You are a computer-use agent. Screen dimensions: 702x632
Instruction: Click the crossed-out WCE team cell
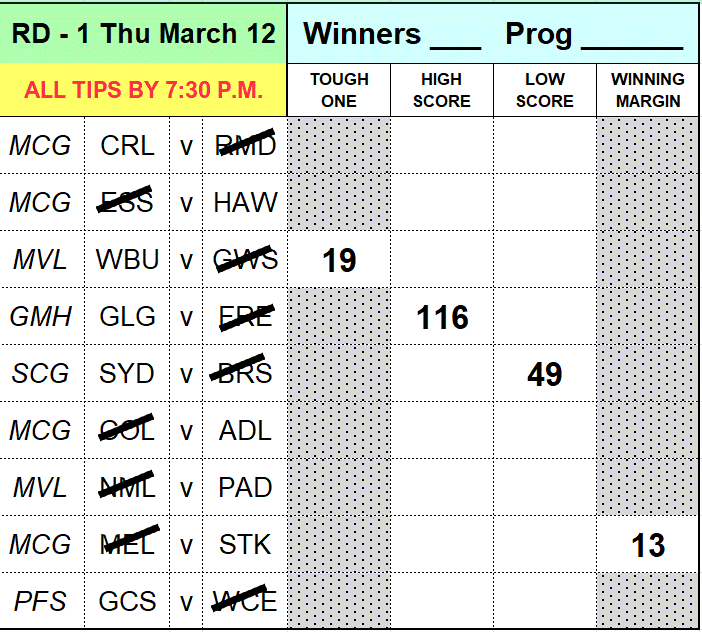[x=245, y=602]
